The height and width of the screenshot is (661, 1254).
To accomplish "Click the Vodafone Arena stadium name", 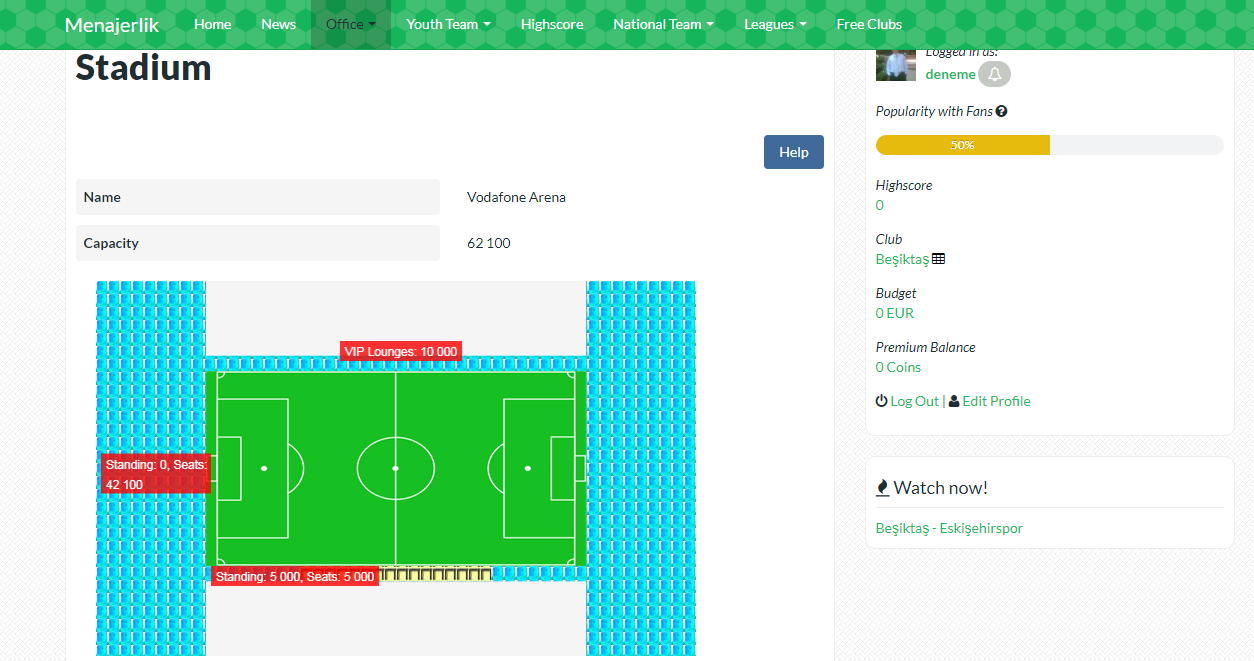I will pyautogui.click(x=516, y=197).
